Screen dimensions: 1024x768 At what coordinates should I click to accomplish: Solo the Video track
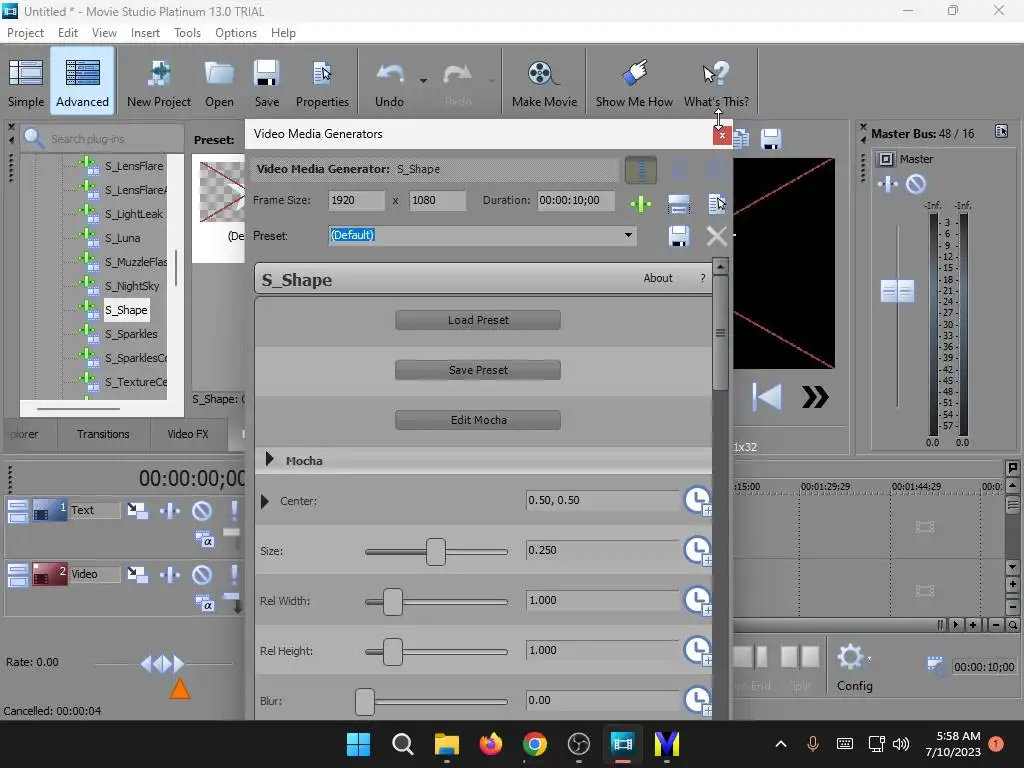click(234, 574)
